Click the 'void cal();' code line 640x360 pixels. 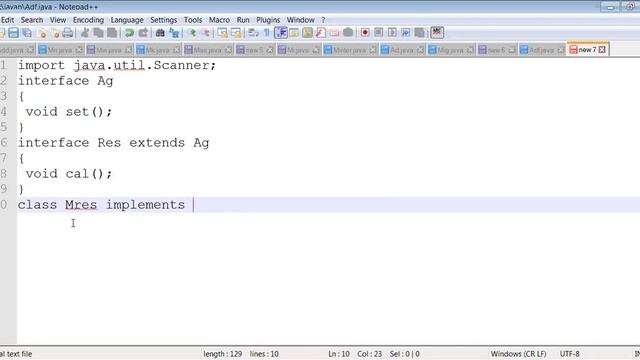click(69, 174)
